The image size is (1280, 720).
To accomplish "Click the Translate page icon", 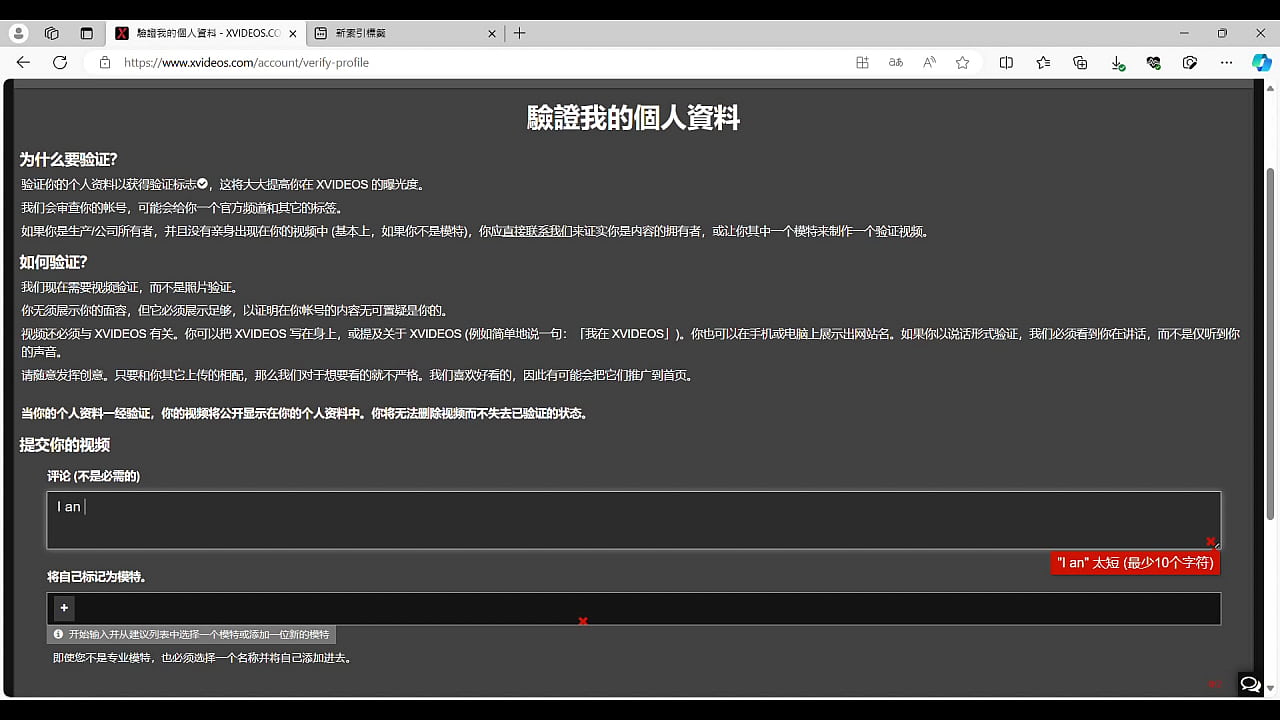I will click(x=896, y=62).
